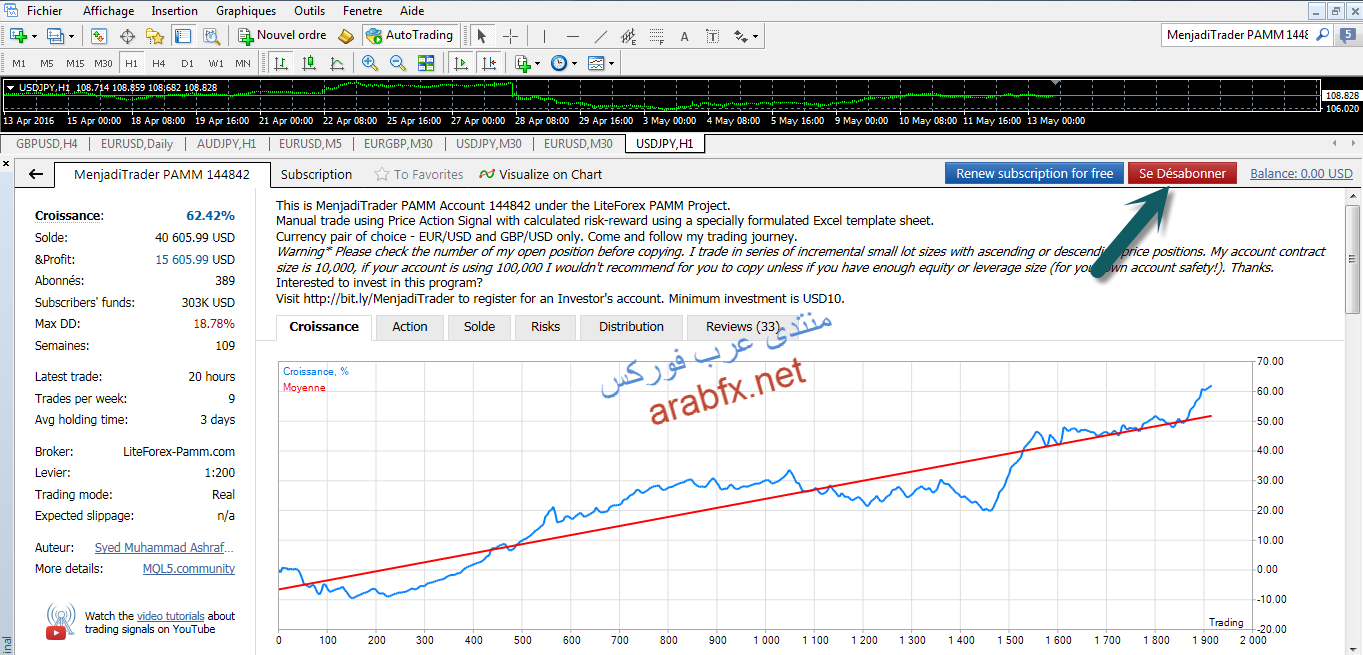The width and height of the screenshot is (1363, 655).
Task: Switch chart to W1 timeframe
Action: pos(216,63)
